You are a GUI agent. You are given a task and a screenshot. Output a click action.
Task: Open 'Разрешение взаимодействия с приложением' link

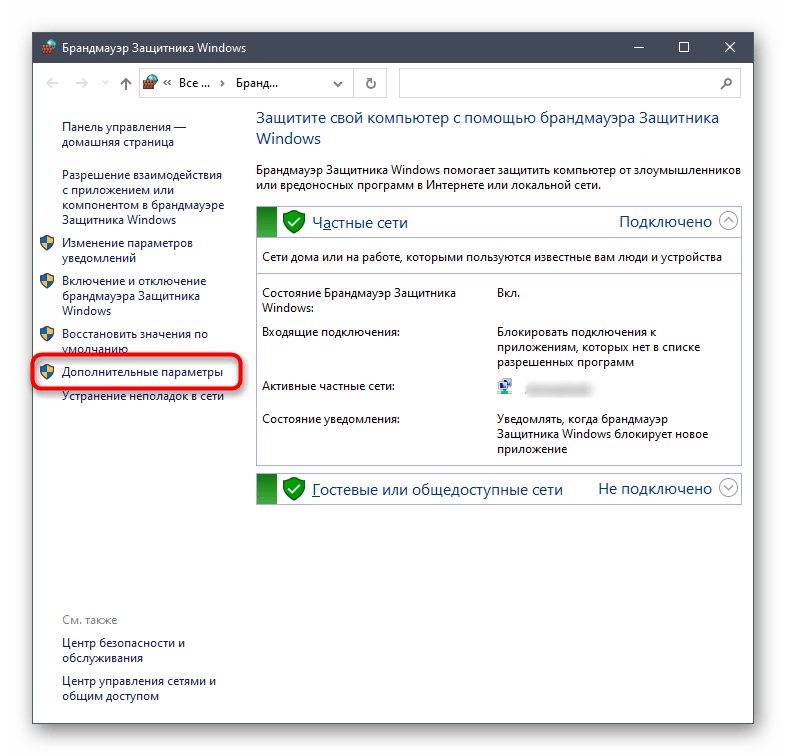pyautogui.click(x=143, y=198)
